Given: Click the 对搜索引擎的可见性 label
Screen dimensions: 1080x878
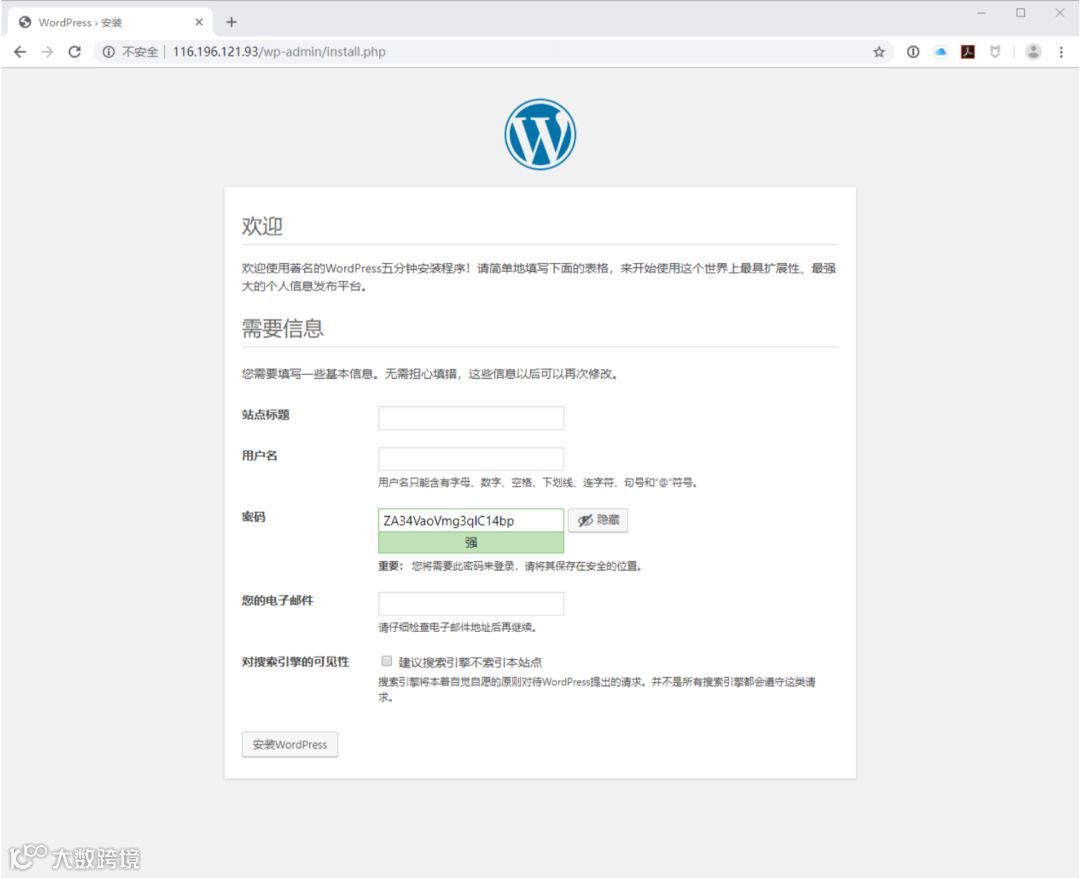Looking at the screenshot, I should coord(295,662).
